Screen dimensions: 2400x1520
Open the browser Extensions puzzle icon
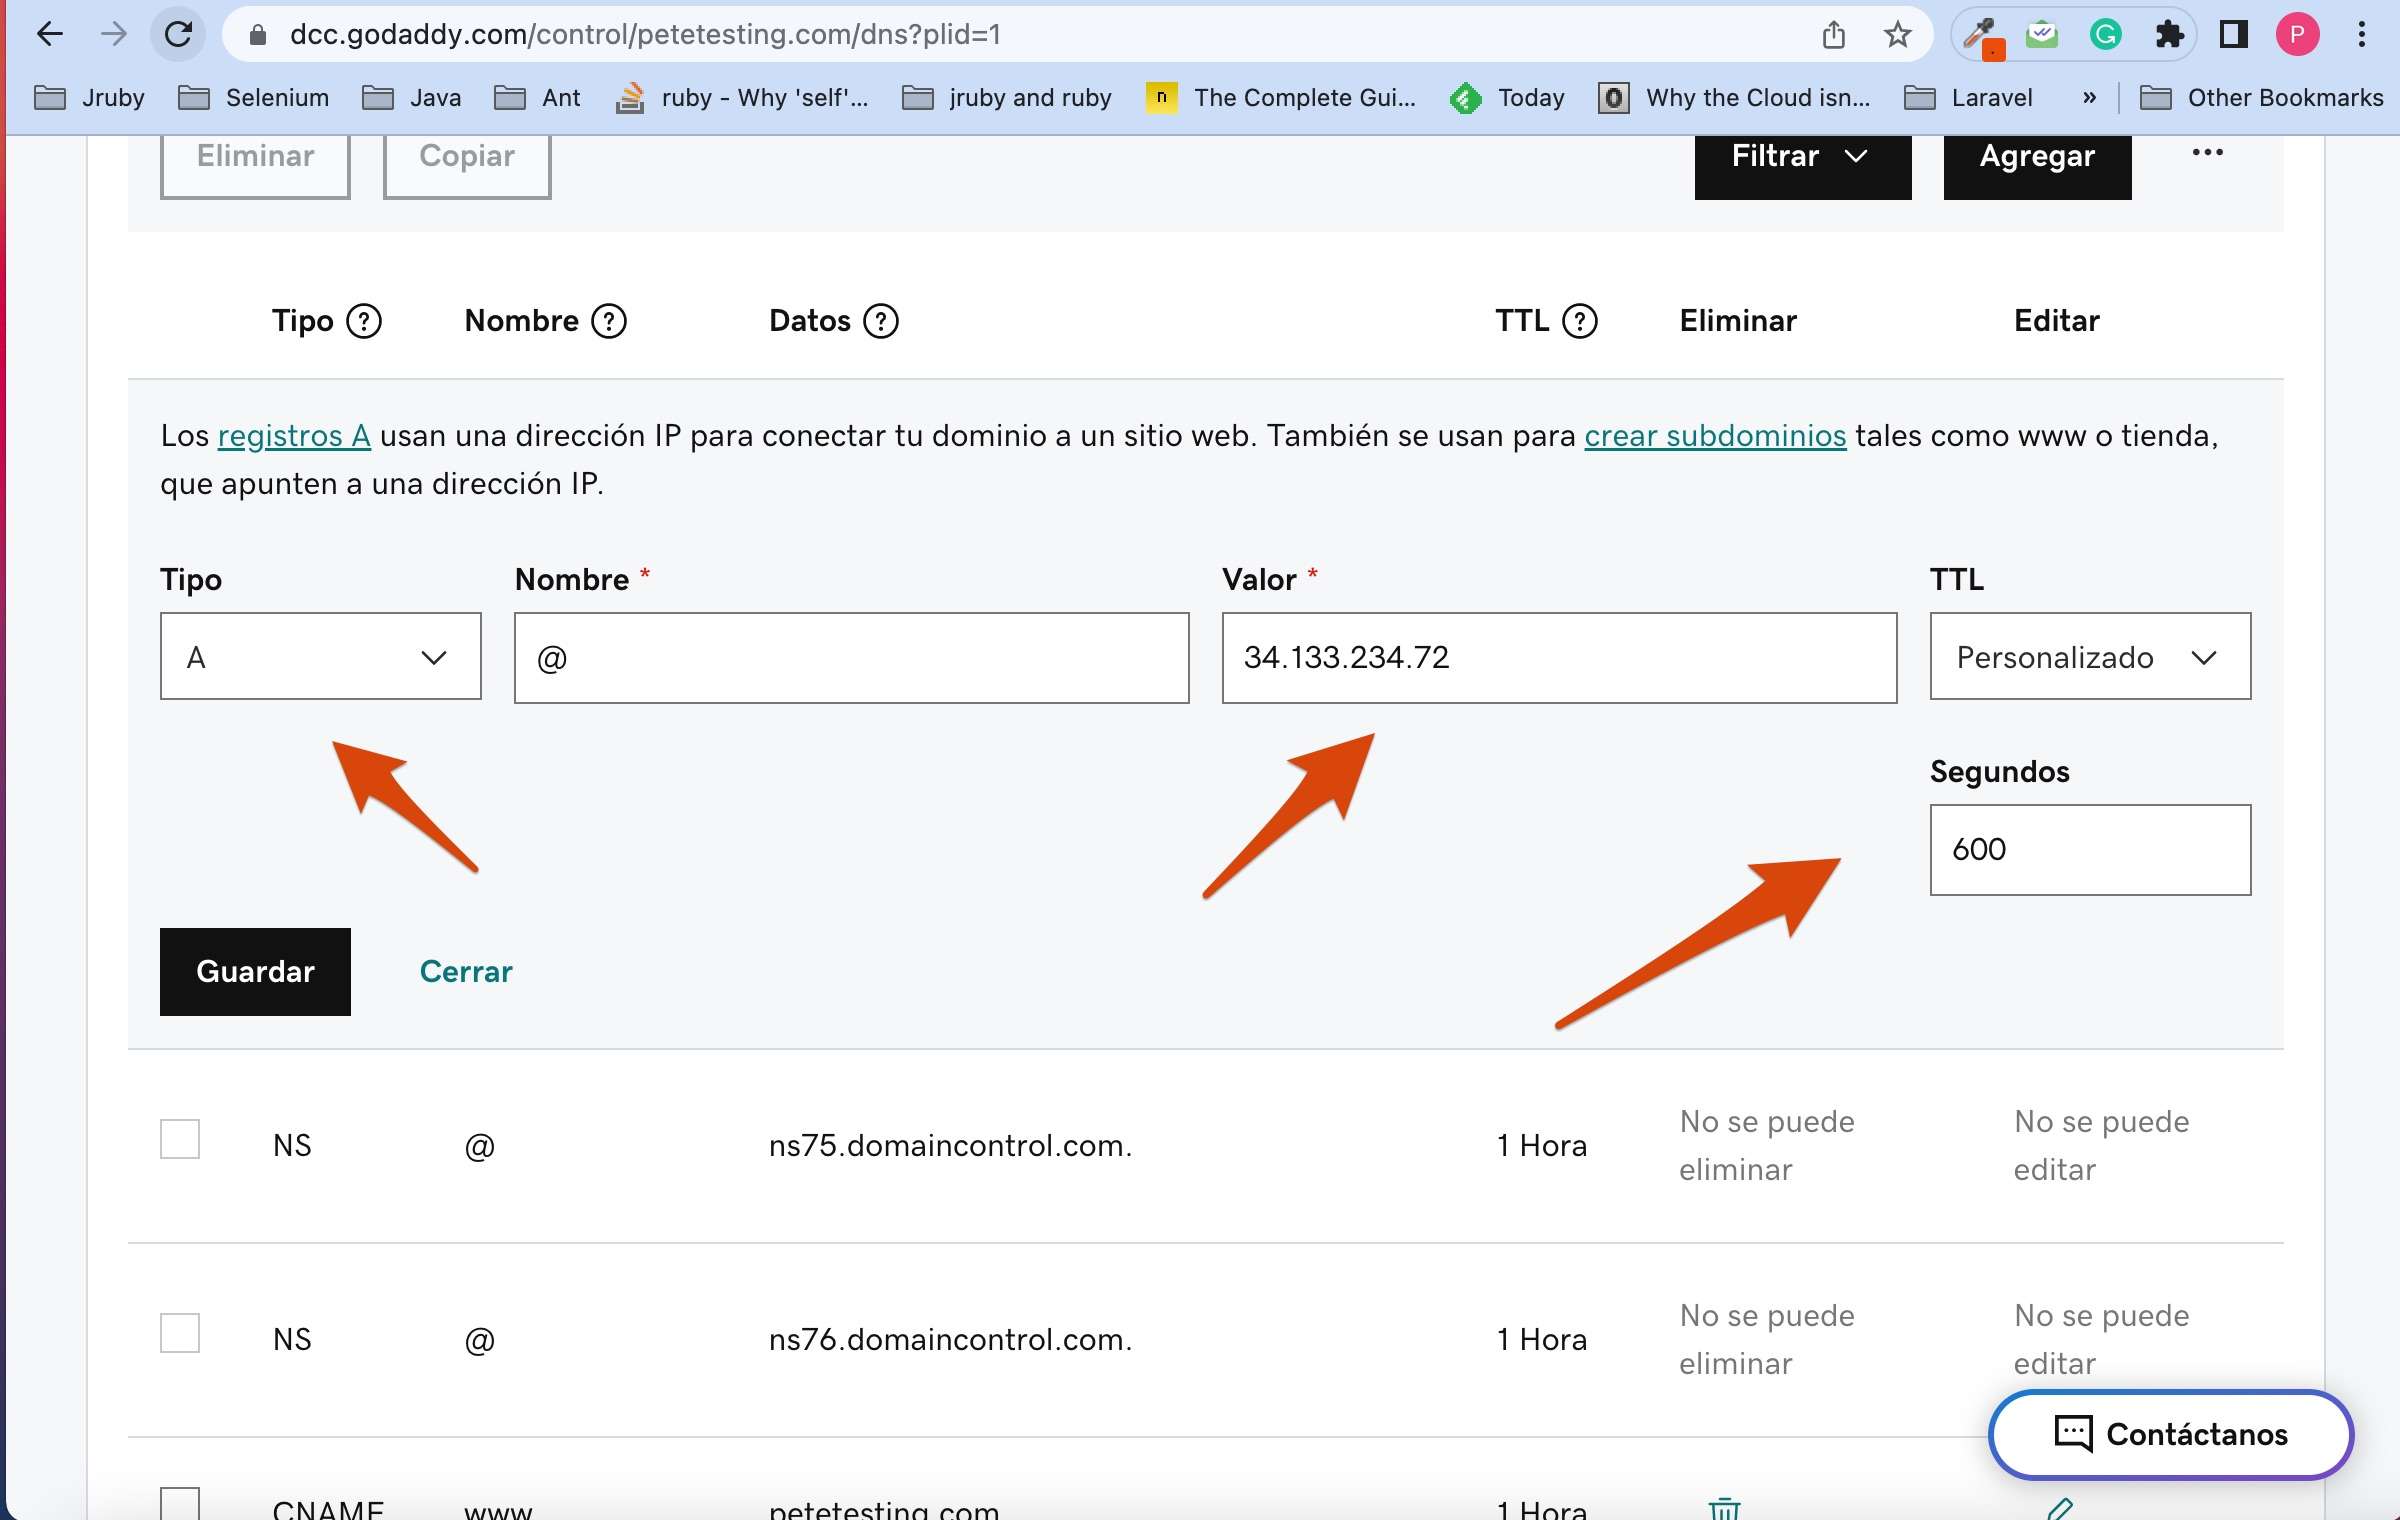(2169, 35)
